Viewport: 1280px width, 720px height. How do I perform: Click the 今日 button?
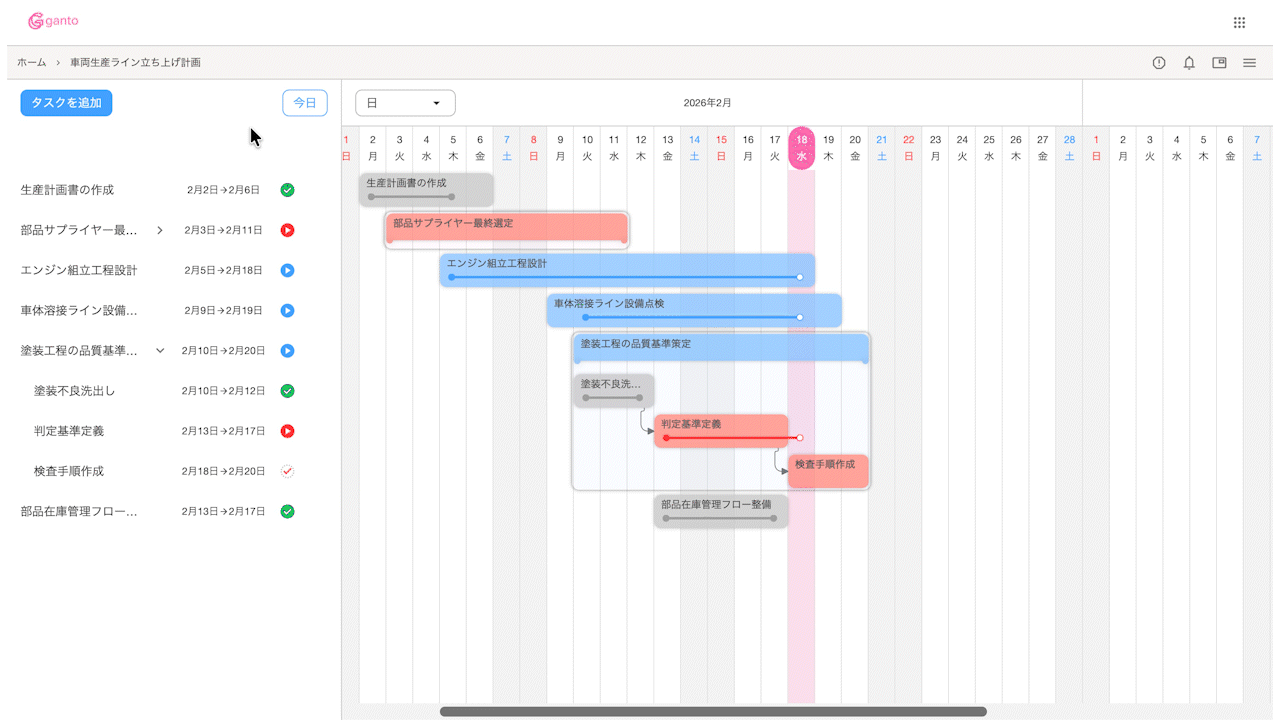(305, 103)
